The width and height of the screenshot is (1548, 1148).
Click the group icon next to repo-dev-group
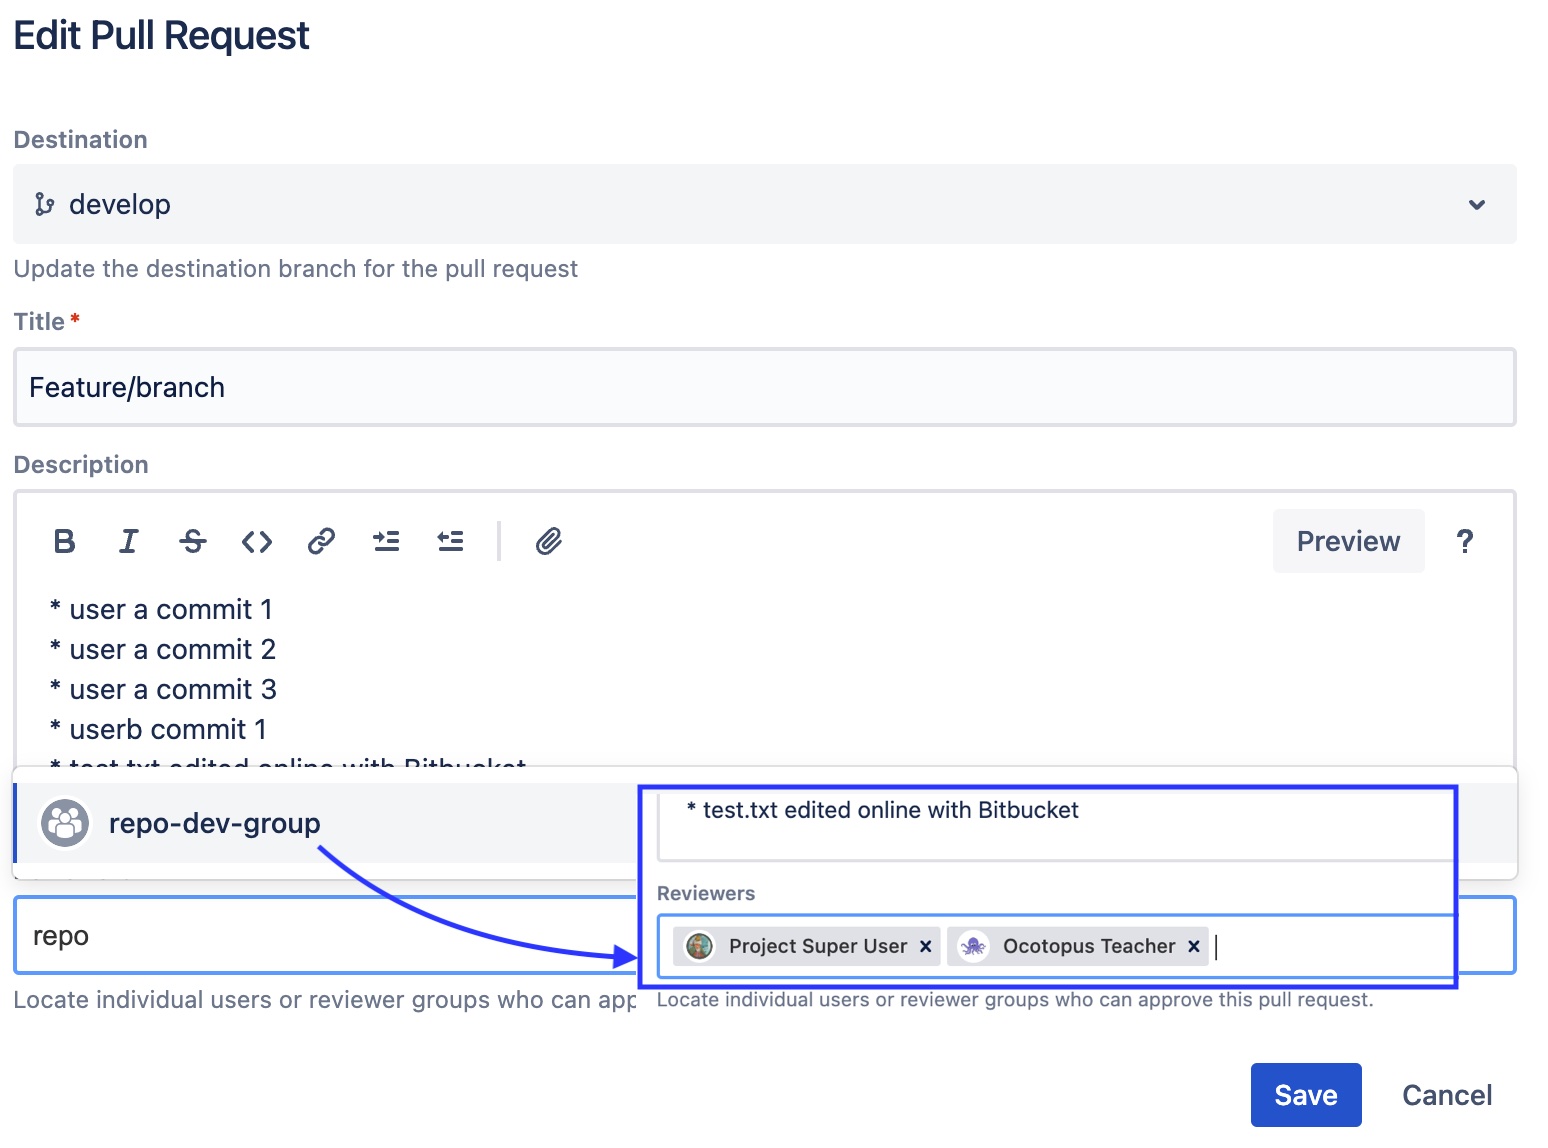[x=64, y=823]
